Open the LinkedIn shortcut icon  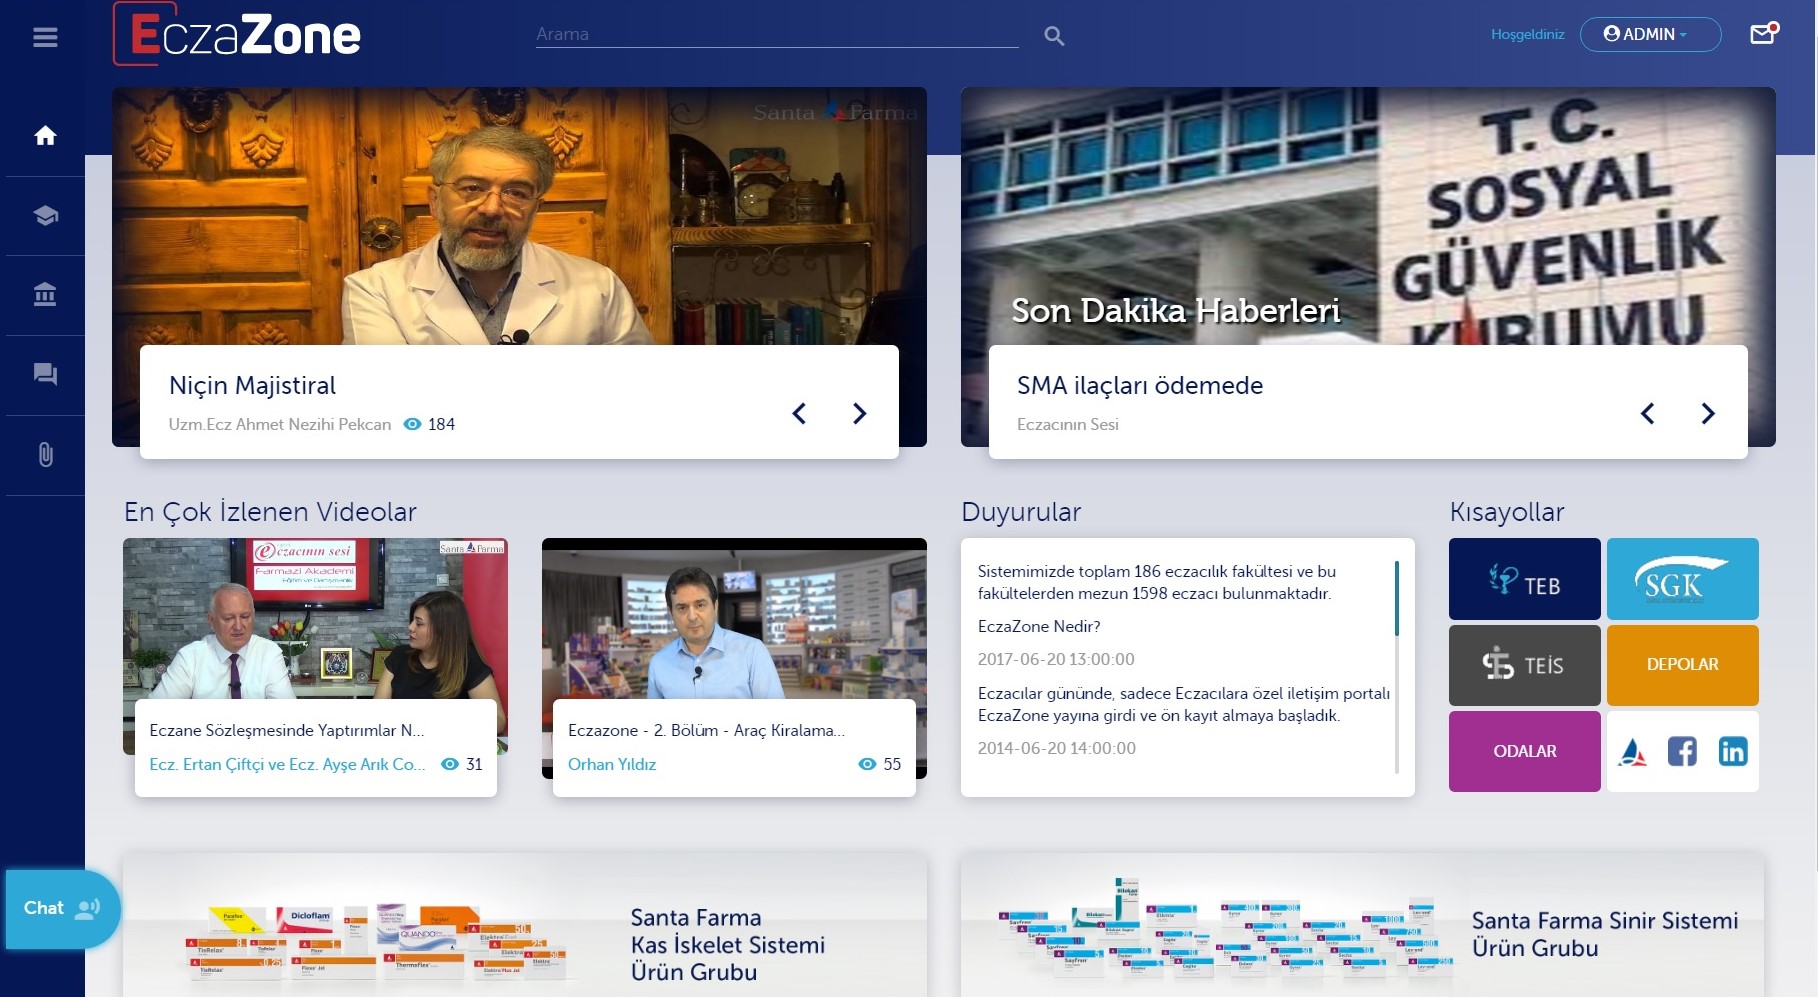(1733, 751)
